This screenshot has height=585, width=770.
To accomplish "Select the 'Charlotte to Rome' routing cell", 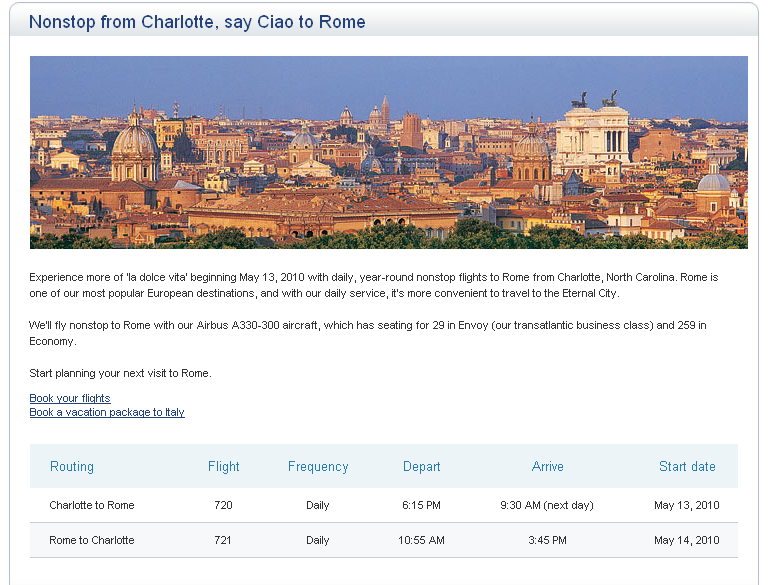I will (92, 505).
